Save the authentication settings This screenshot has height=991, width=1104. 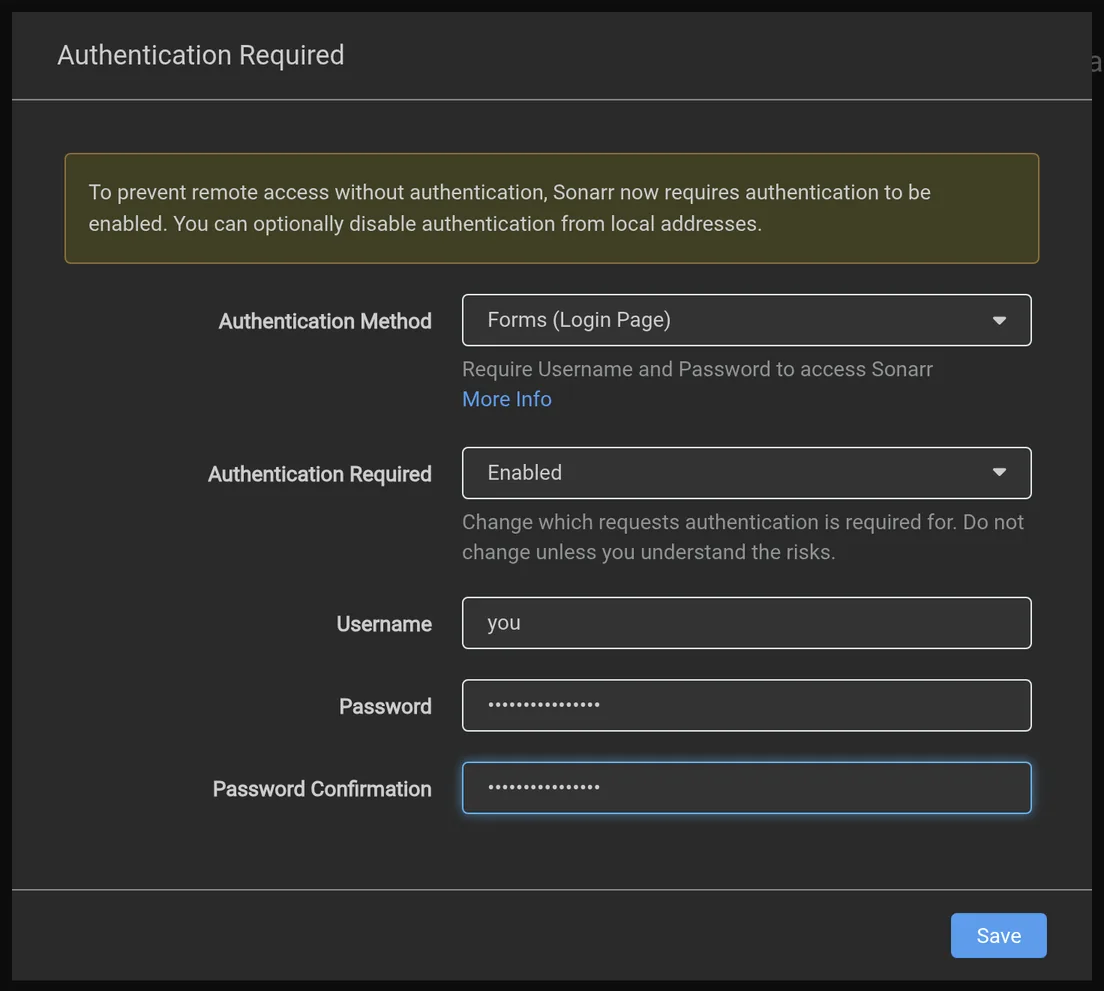[x=998, y=935]
